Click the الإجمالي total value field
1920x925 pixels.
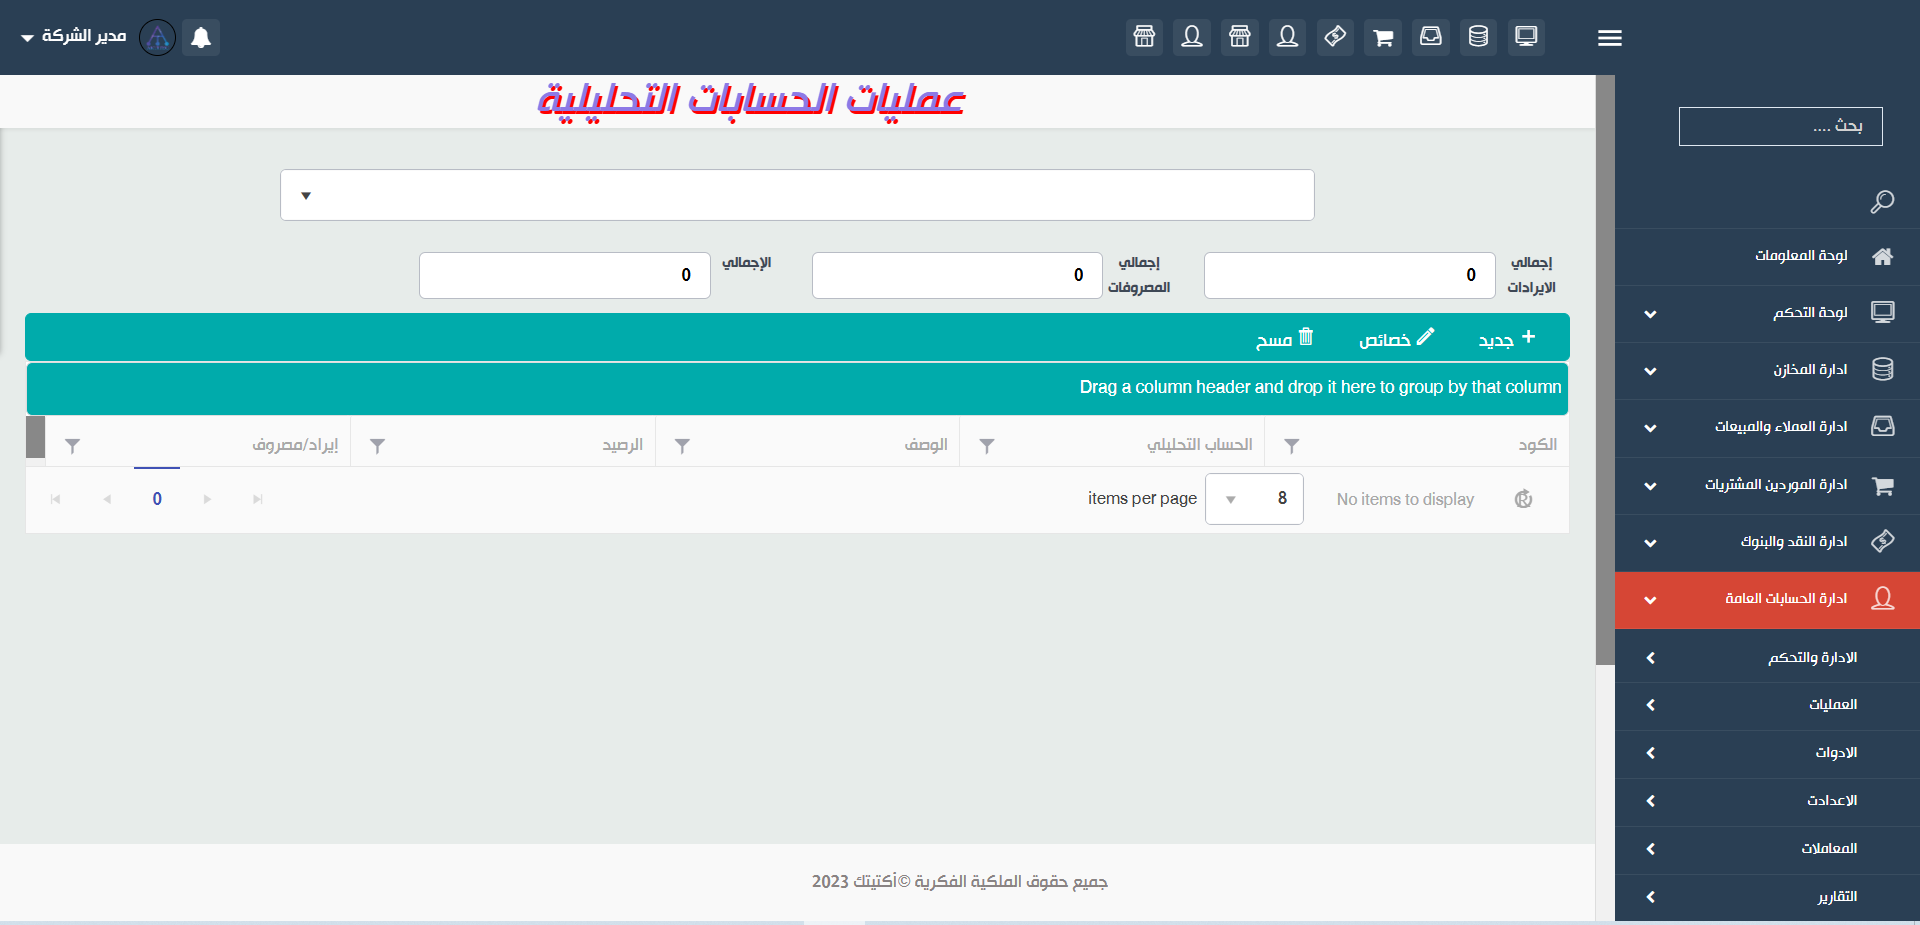tap(565, 275)
